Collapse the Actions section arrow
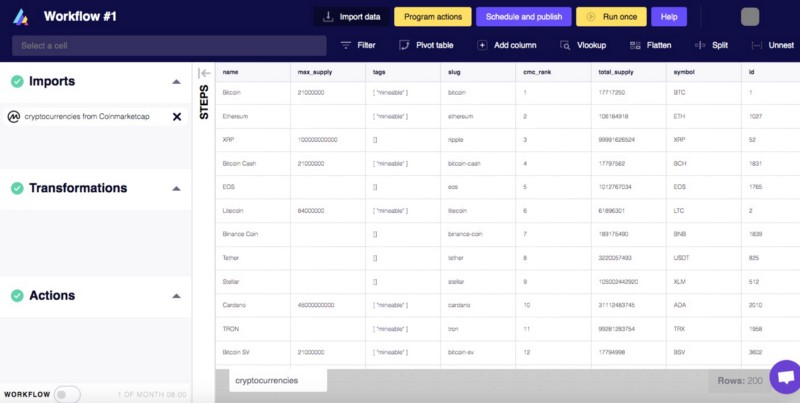Screen dimensions: 800x403 tap(176, 296)
